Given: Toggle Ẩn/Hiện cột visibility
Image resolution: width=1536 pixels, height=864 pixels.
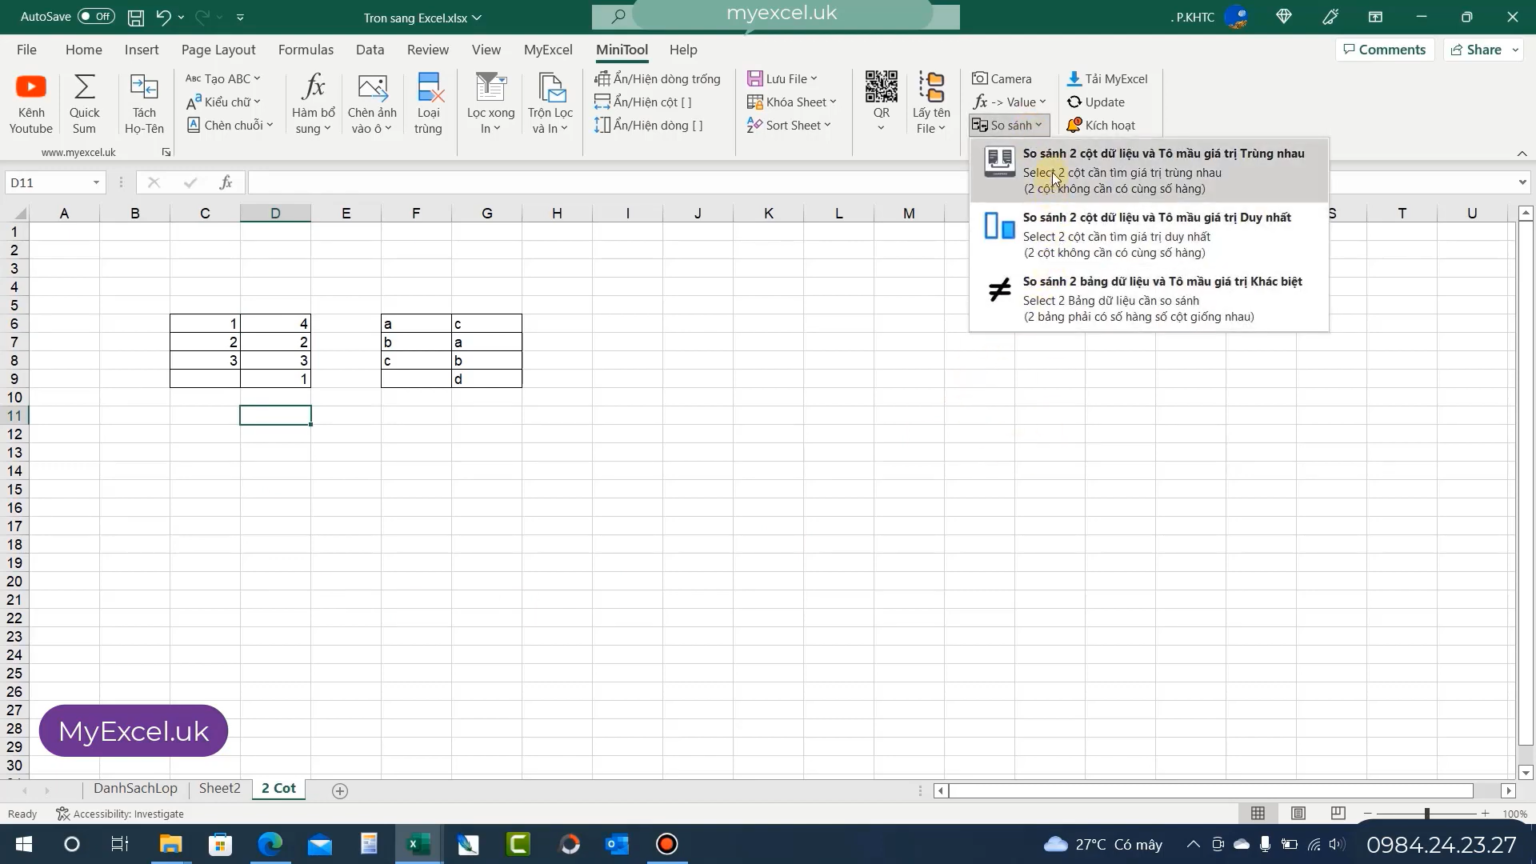Looking at the screenshot, I should [x=645, y=101].
